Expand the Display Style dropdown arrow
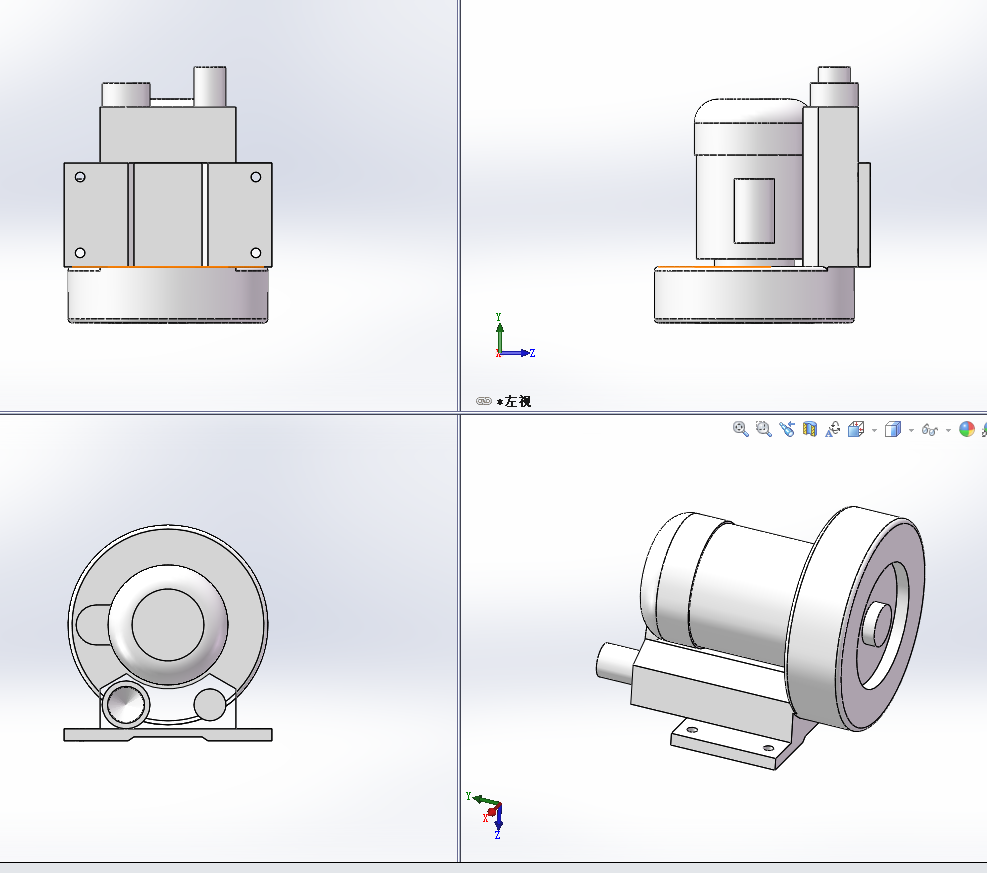This screenshot has width=987, height=873. click(911, 431)
